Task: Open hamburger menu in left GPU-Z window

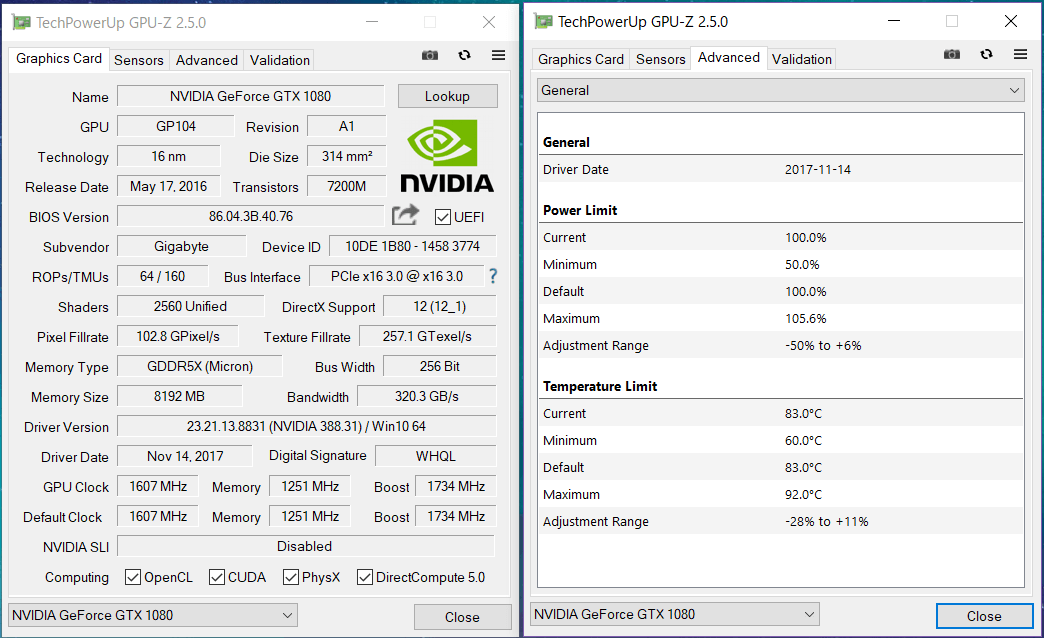Action: click(498, 55)
